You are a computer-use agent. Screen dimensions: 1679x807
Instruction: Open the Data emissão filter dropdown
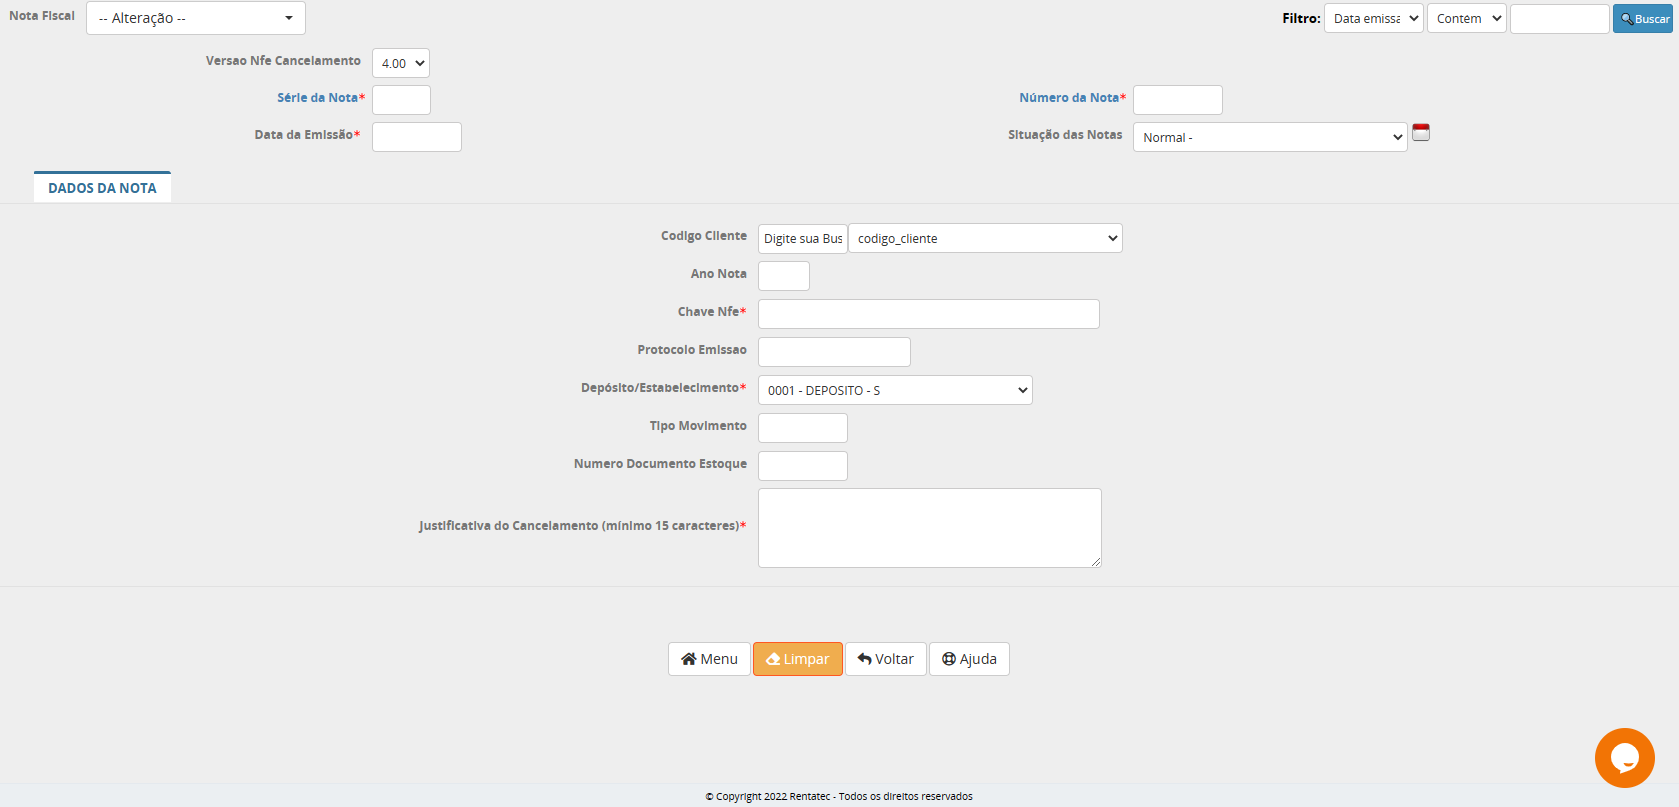pos(1373,19)
